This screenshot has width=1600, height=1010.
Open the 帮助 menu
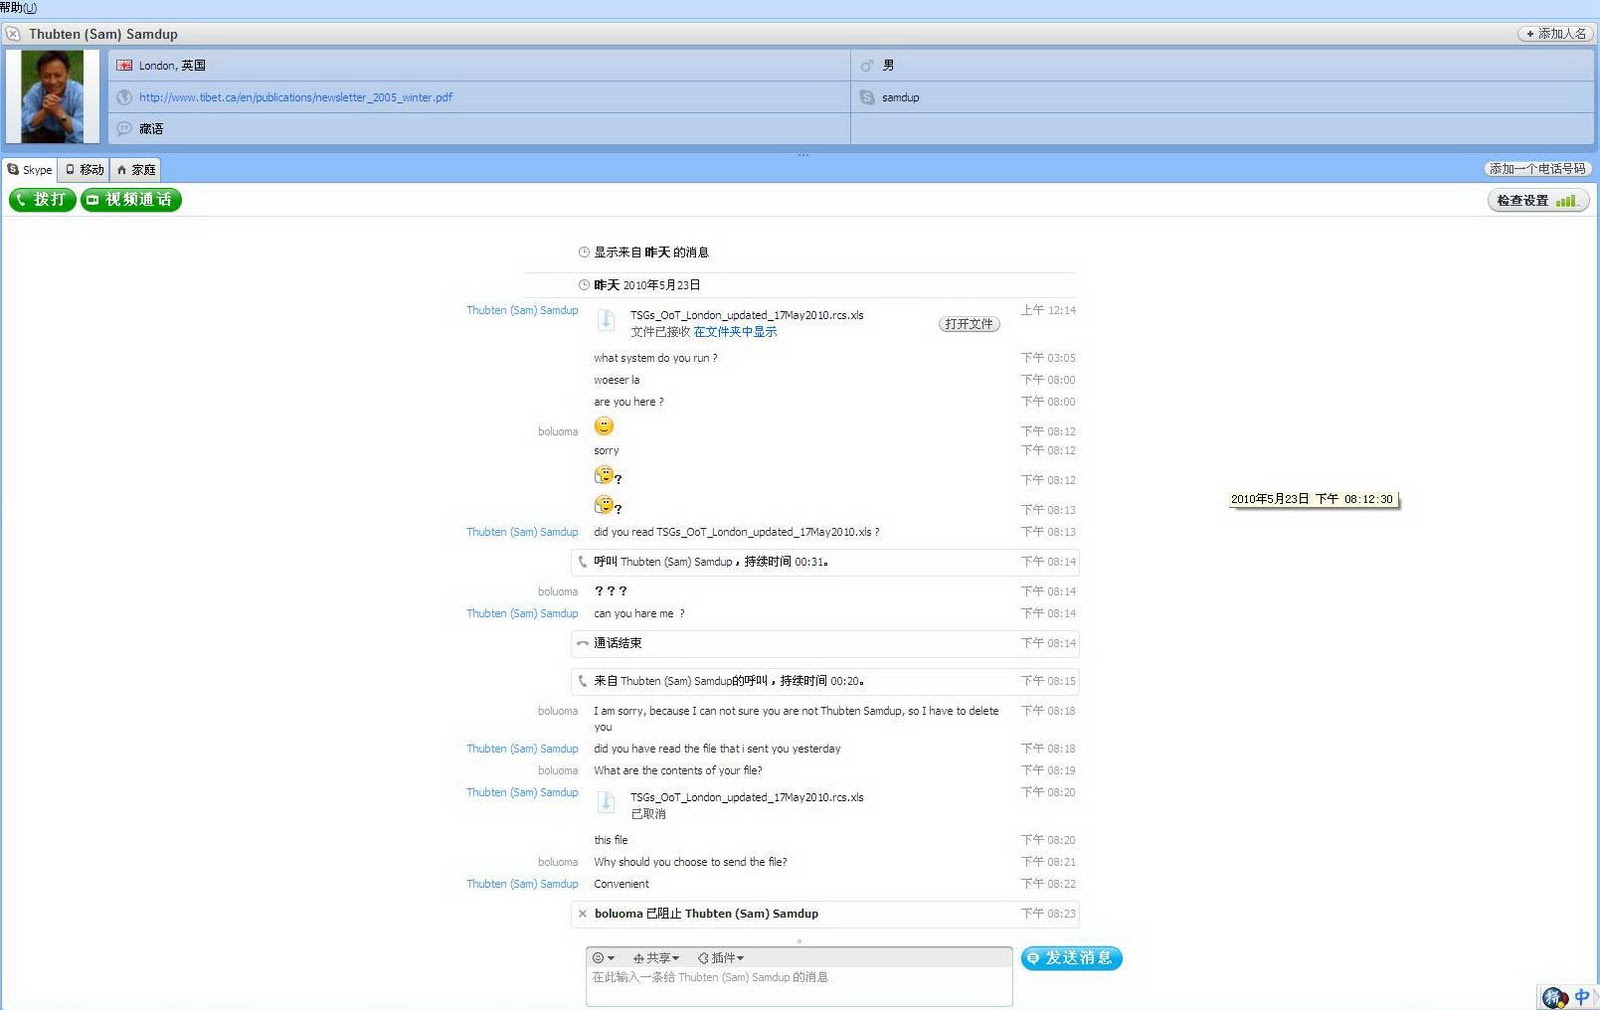[18, 8]
